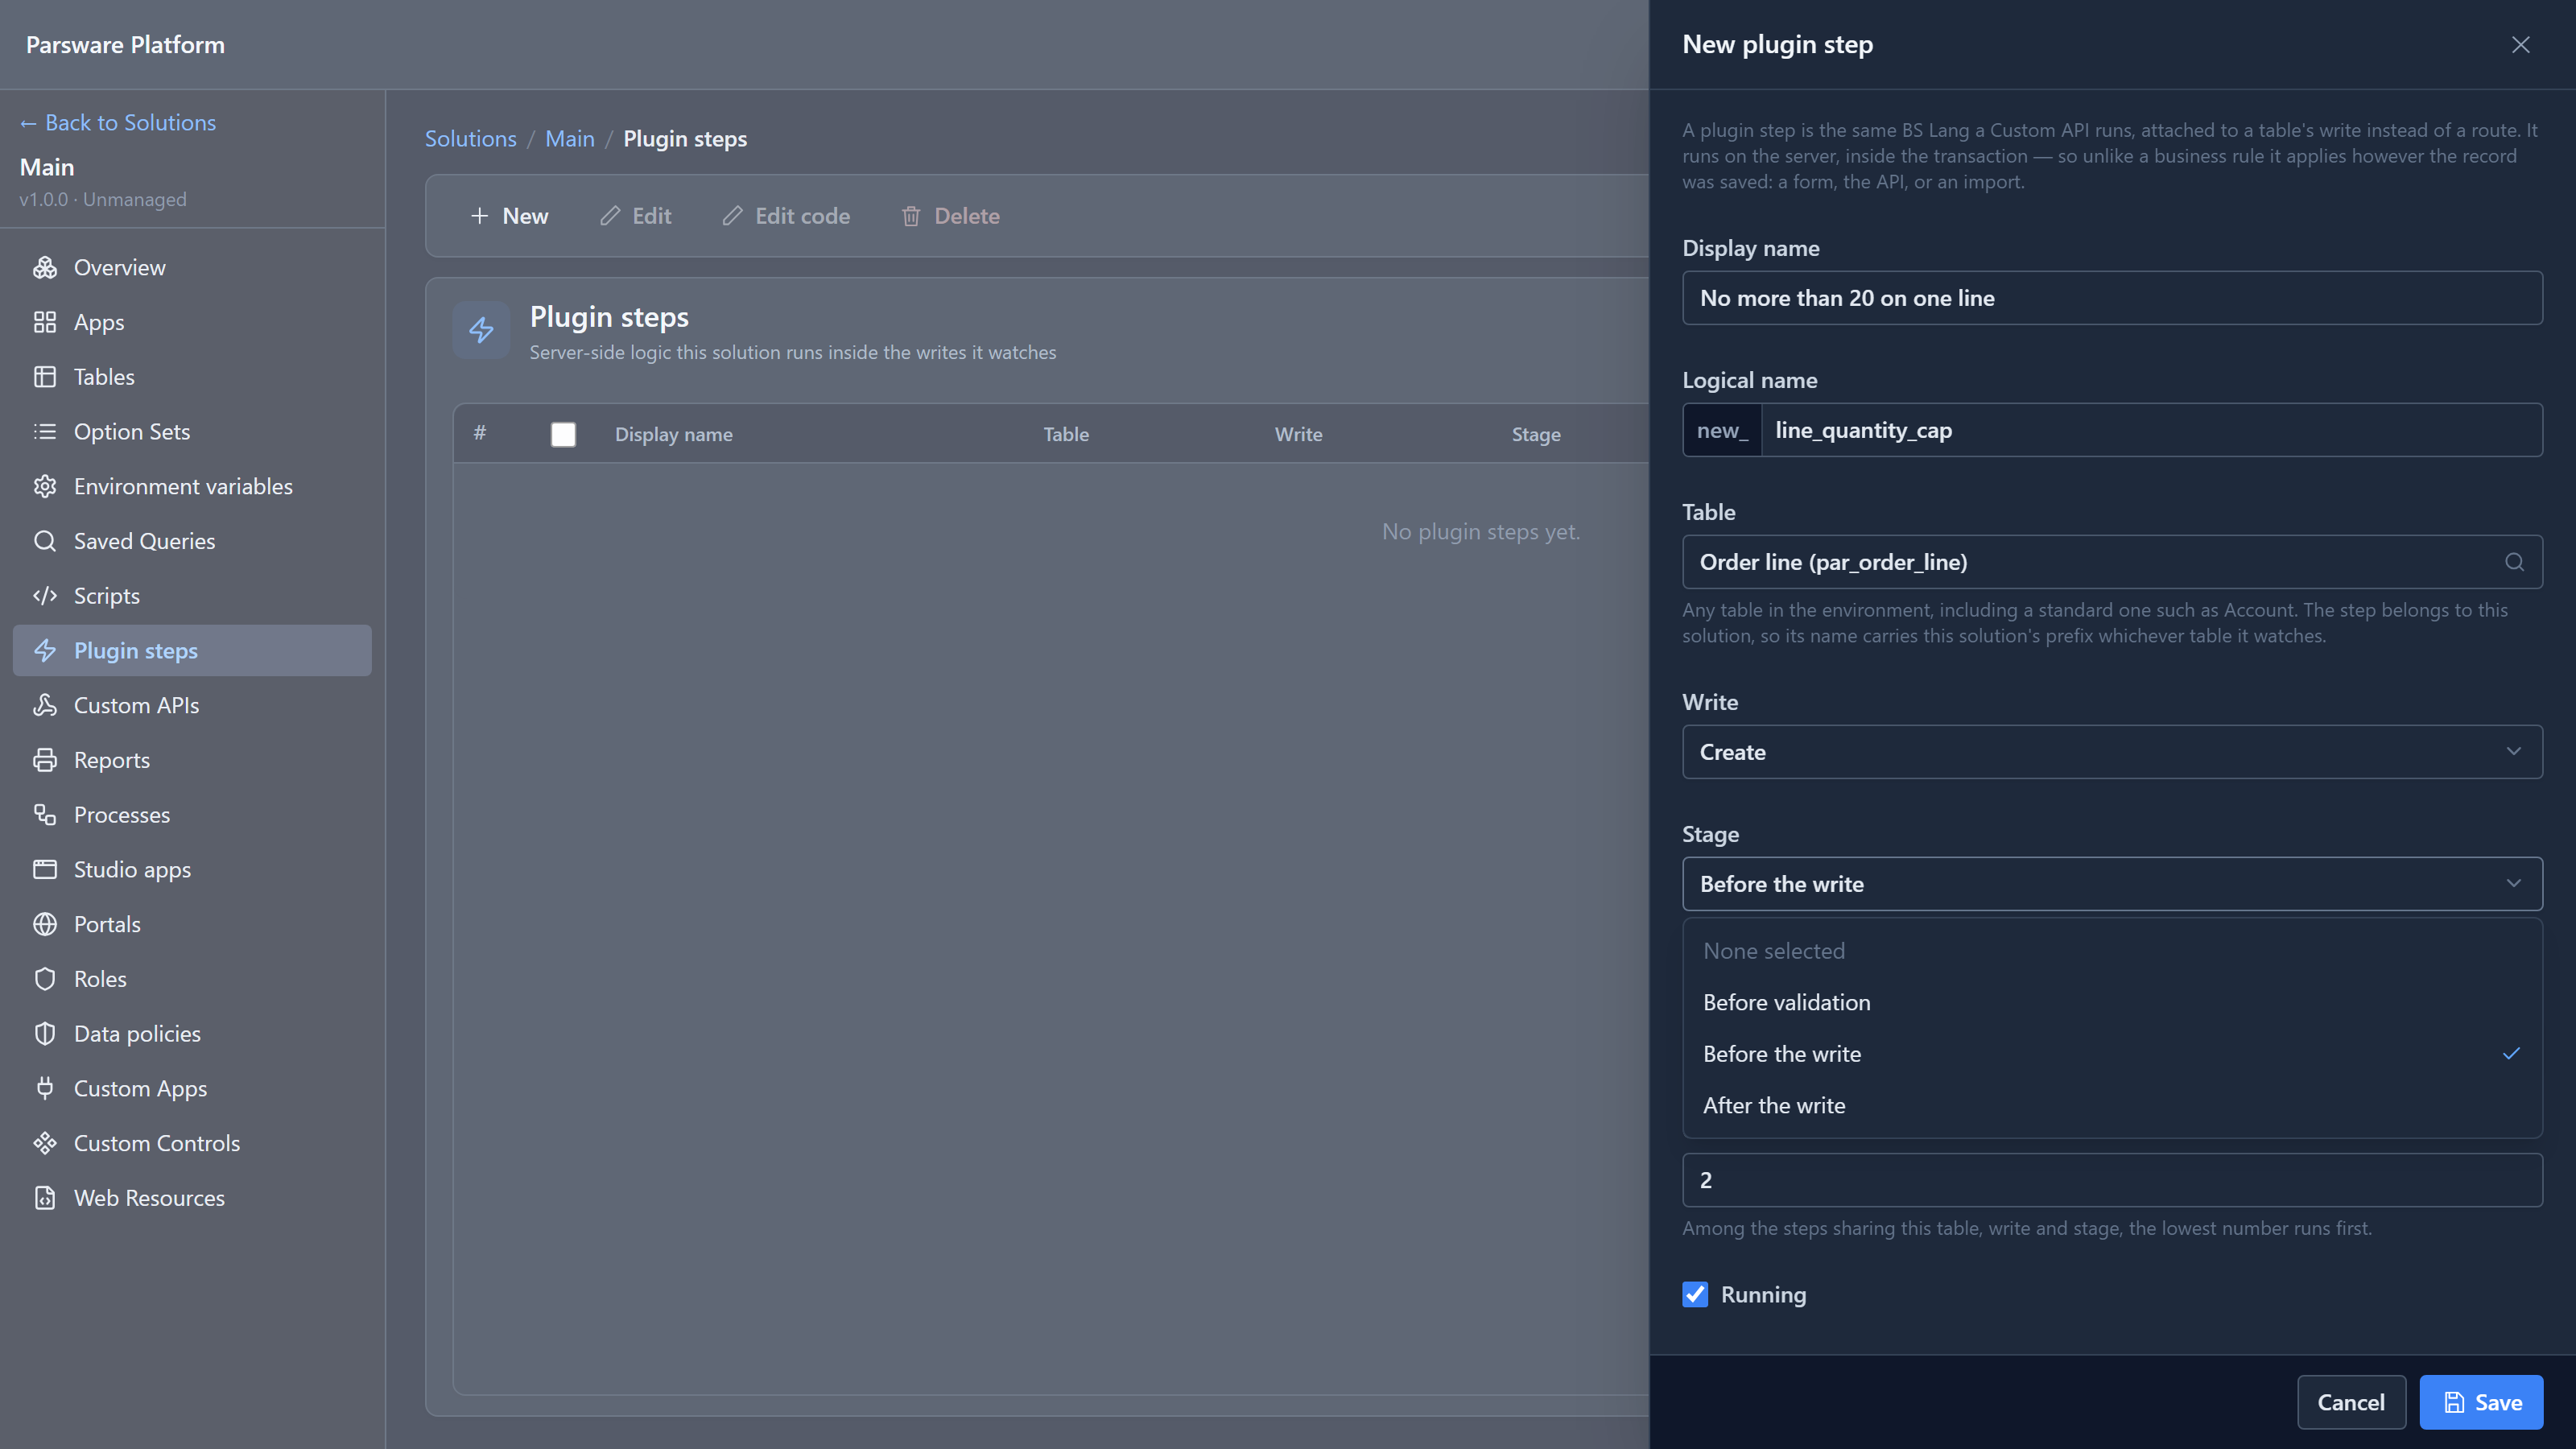Click the Custom Controls component icon
This screenshot has height=1449, width=2576.
[x=45, y=1143]
